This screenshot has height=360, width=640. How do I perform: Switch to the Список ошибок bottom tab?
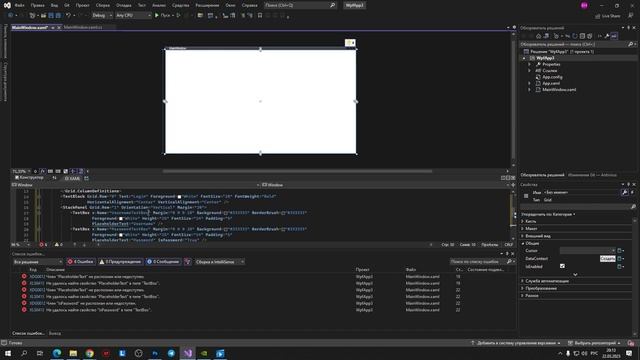tap(28, 333)
